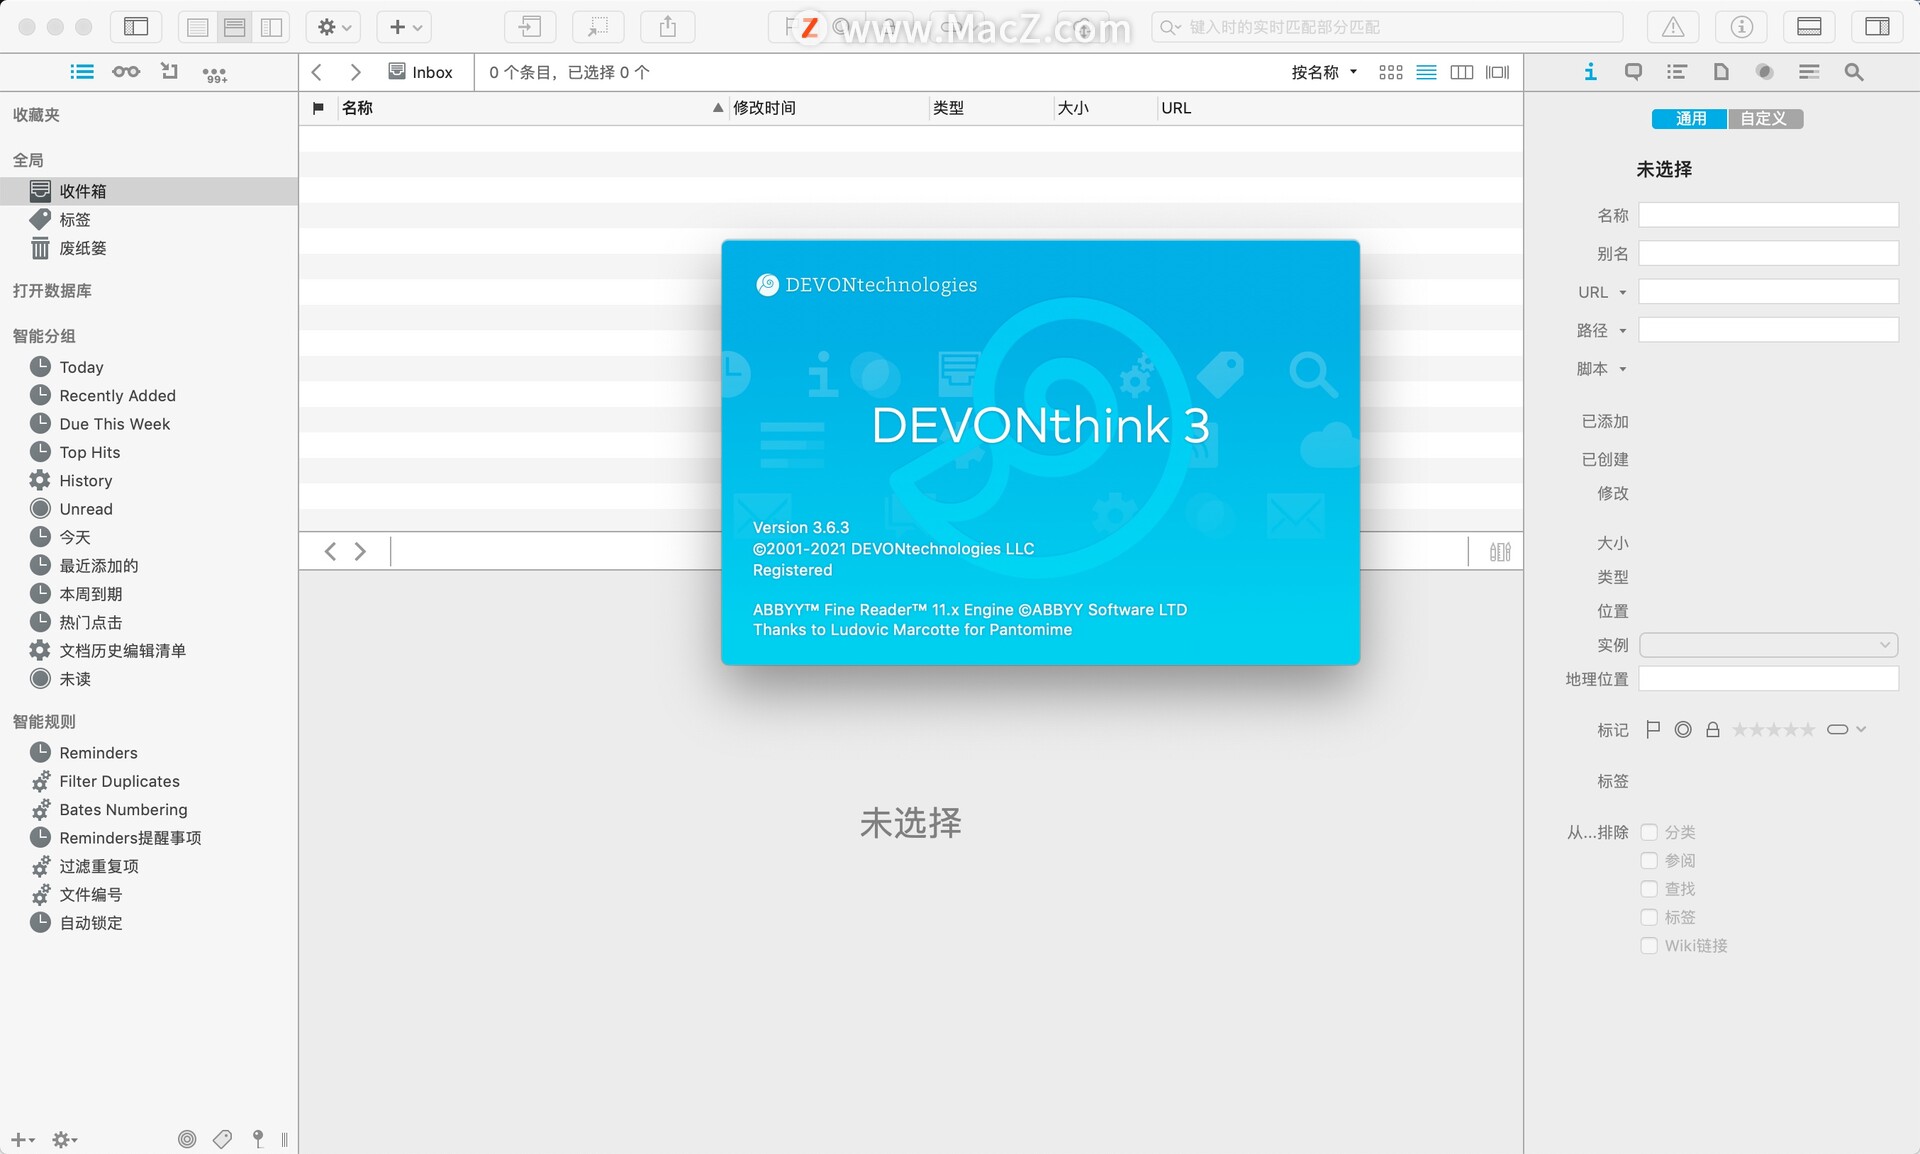
Task: Set the star rating in 标记 row
Action: (x=1773, y=730)
